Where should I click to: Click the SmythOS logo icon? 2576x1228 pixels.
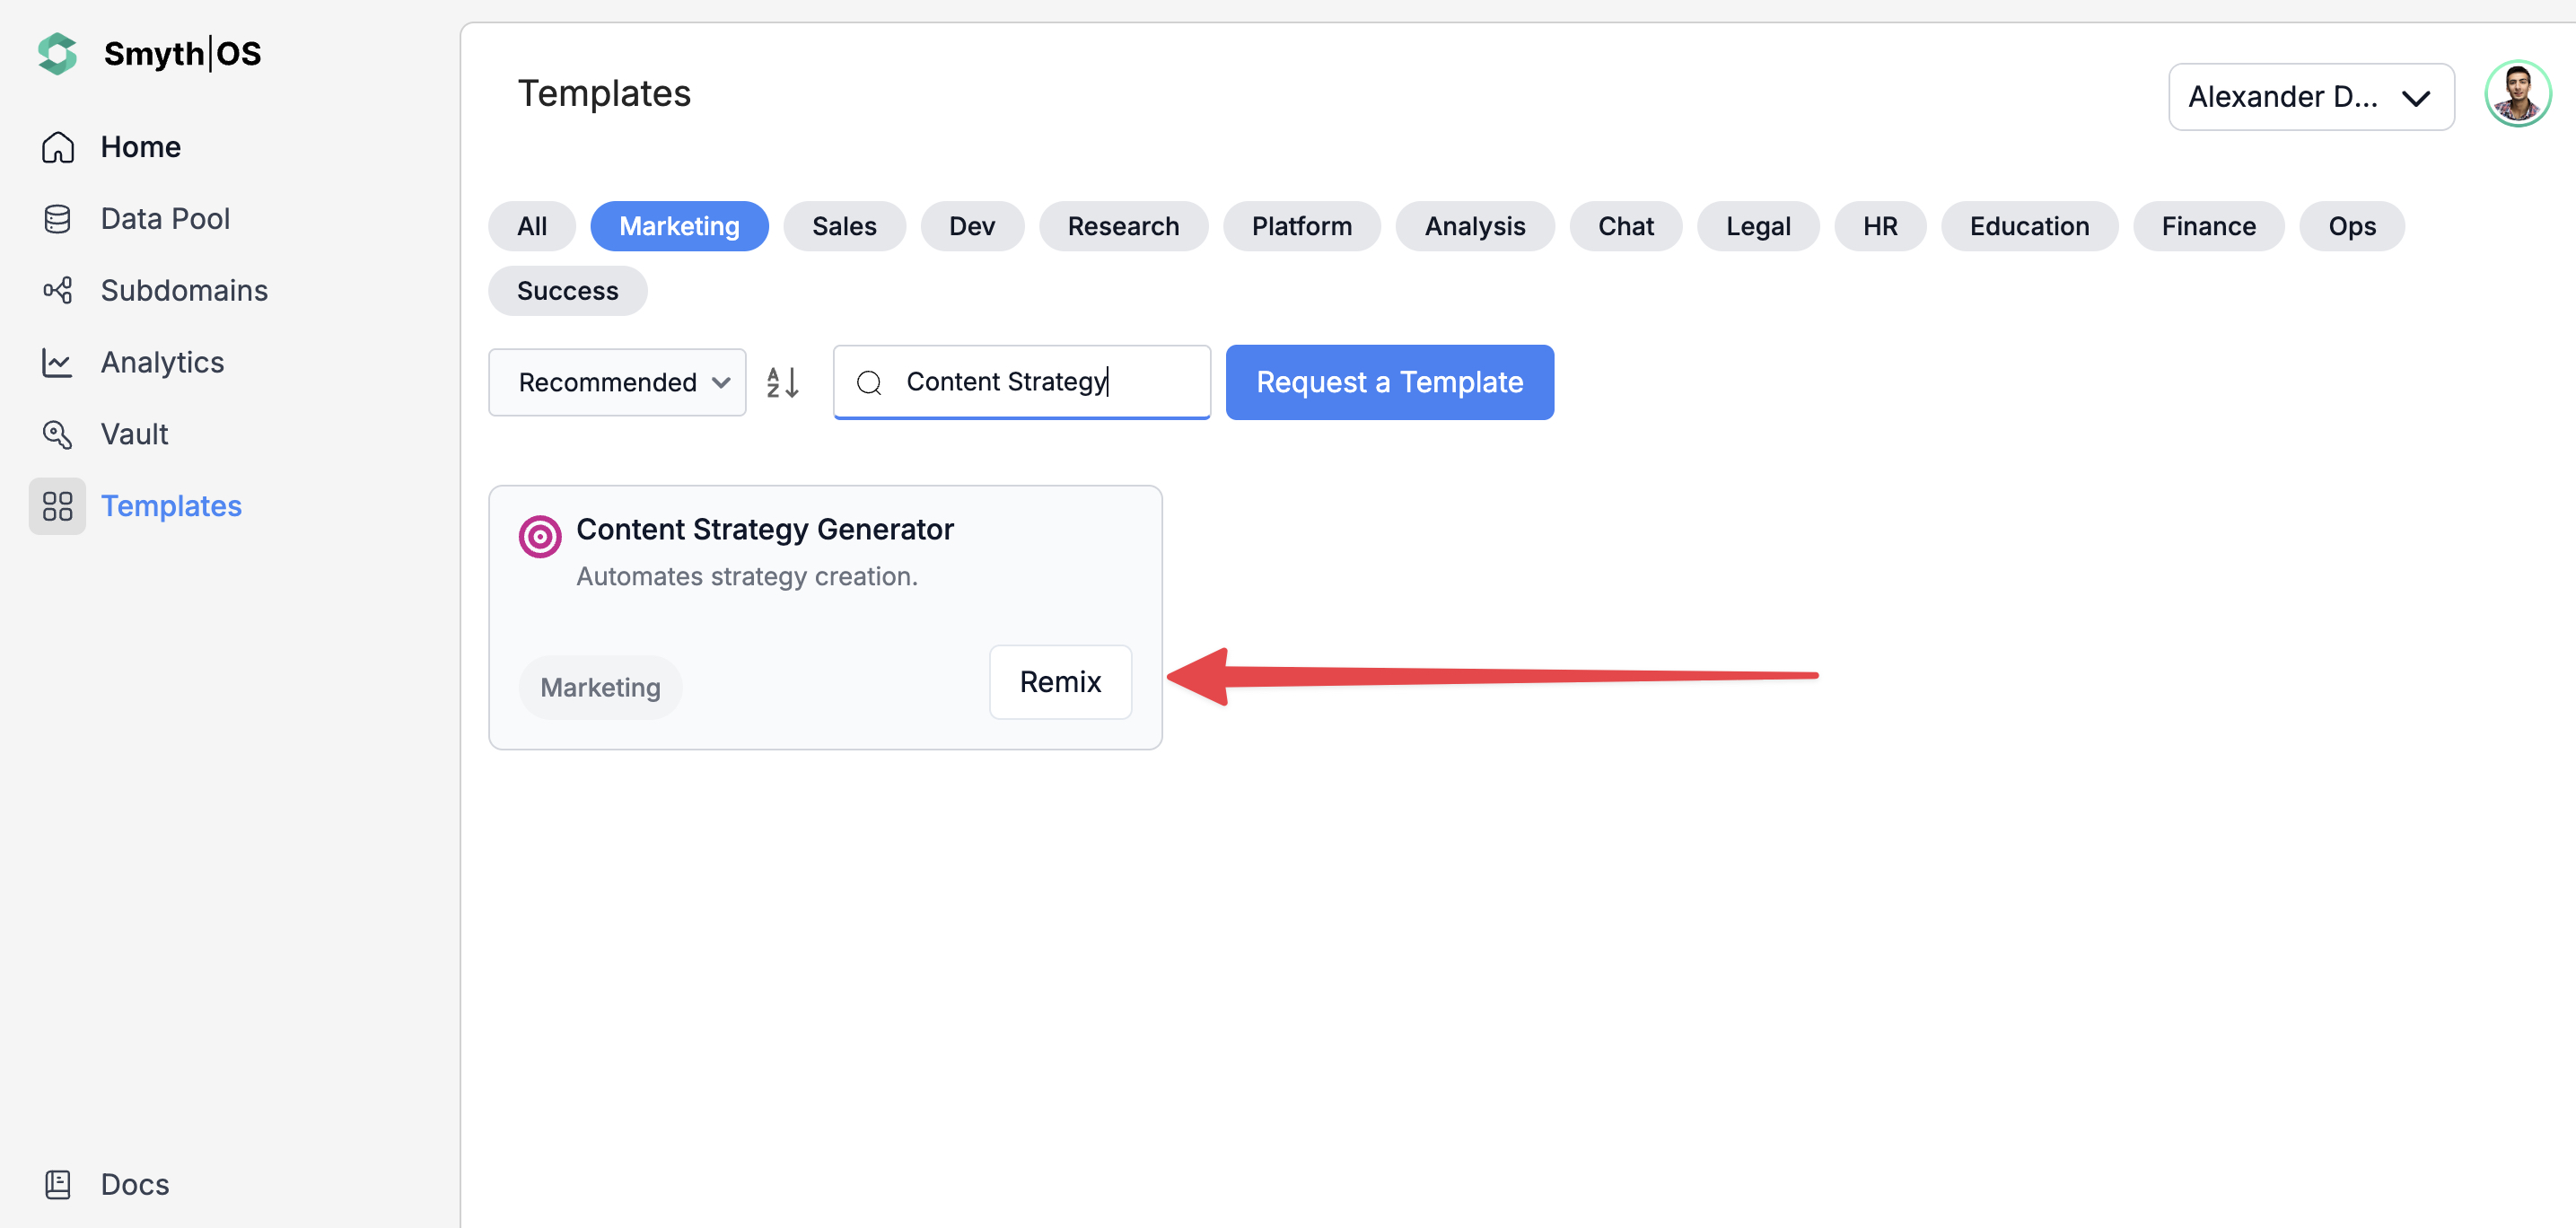pyautogui.click(x=57, y=54)
